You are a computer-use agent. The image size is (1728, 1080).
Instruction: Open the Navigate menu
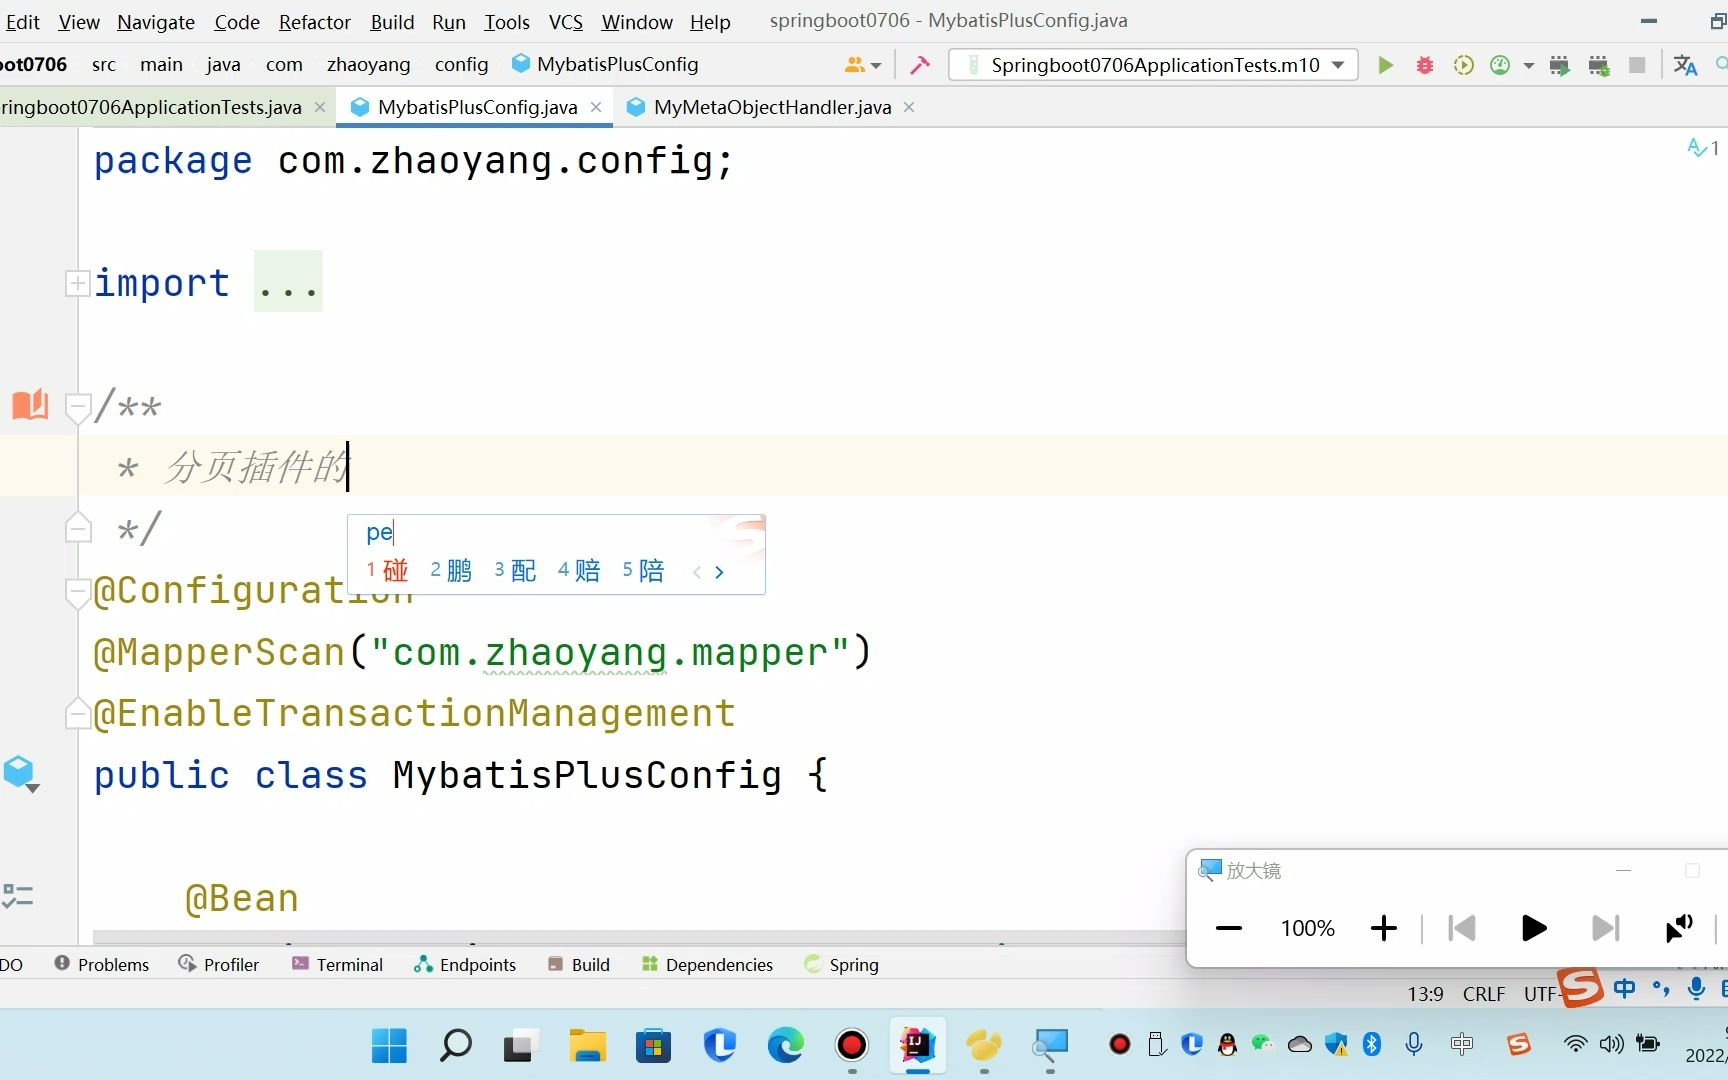pyautogui.click(x=156, y=22)
